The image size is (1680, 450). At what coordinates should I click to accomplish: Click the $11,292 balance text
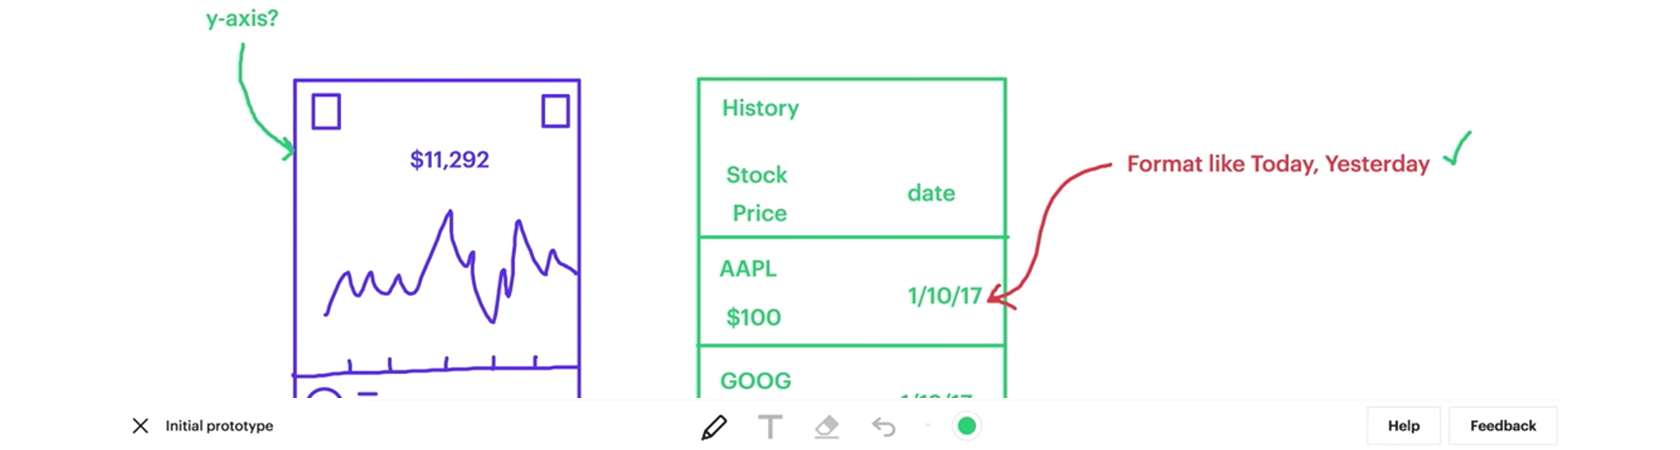pos(449,160)
